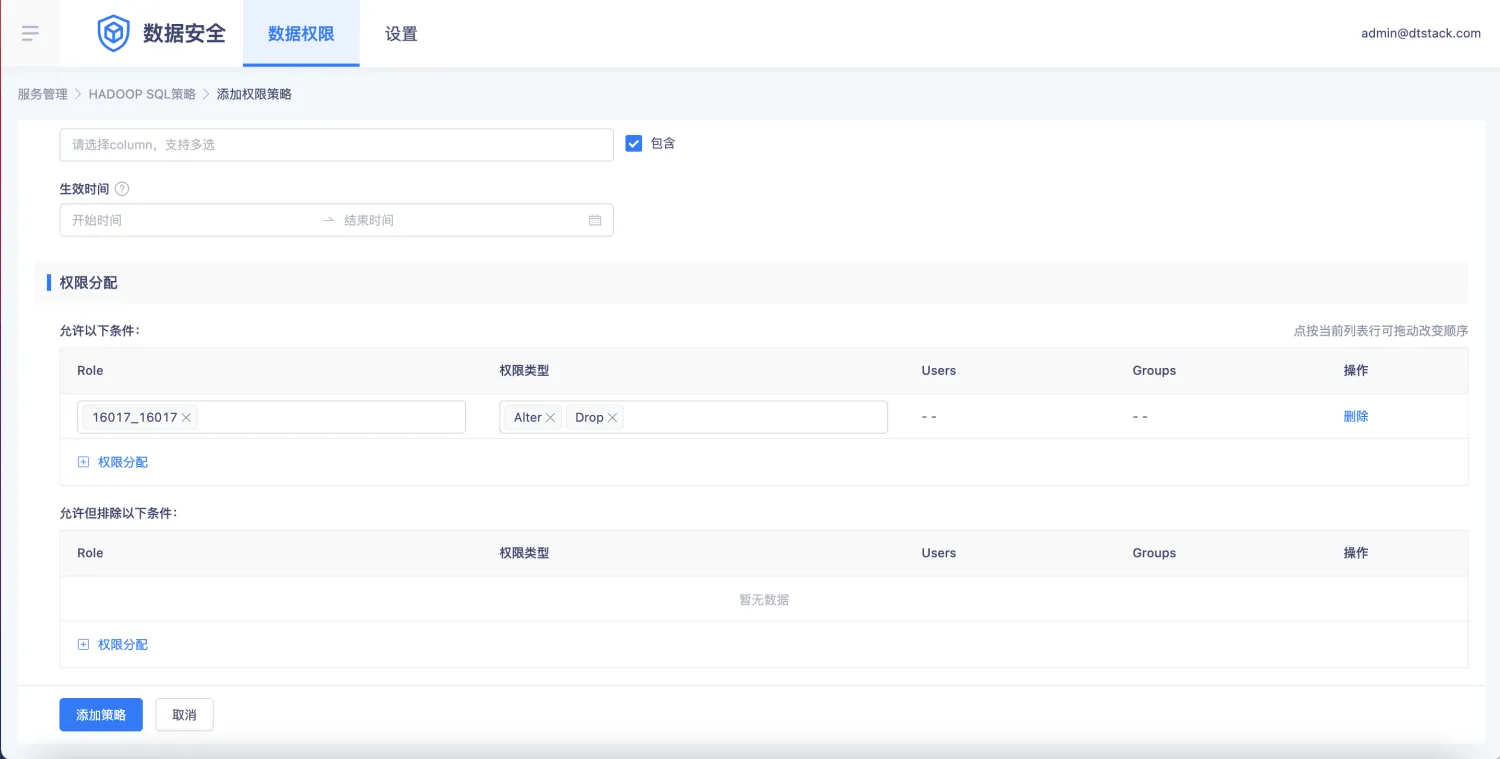Screen dimensions: 1500x759
Task: Click the 生效时间 help question icon
Action: (x=122, y=189)
